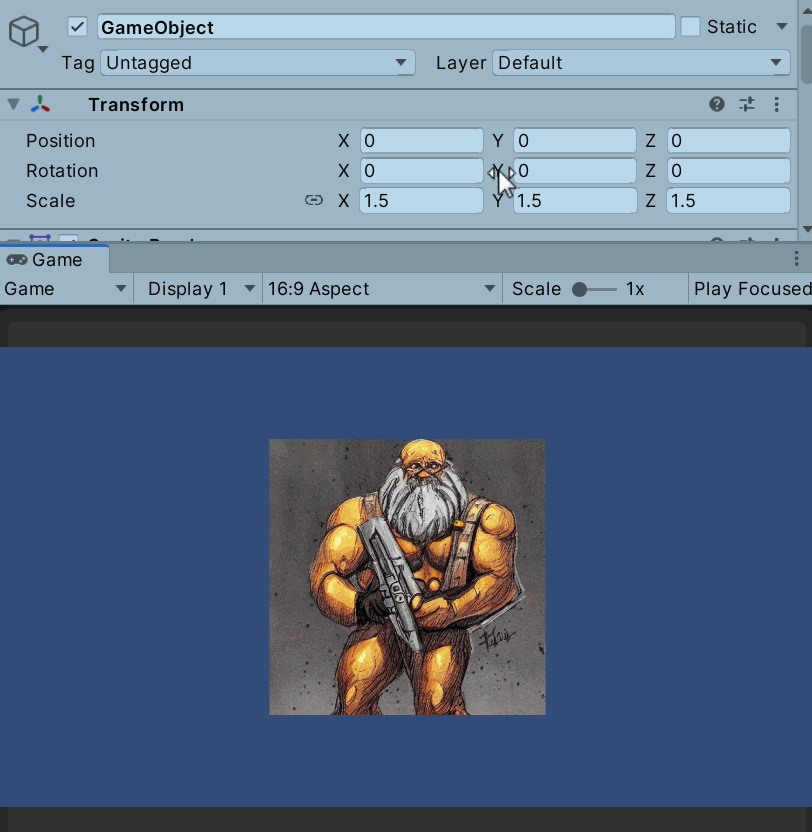The image size is (812, 832).
Task: Adjust the Game view Scale slider
Action: point(594,289)
